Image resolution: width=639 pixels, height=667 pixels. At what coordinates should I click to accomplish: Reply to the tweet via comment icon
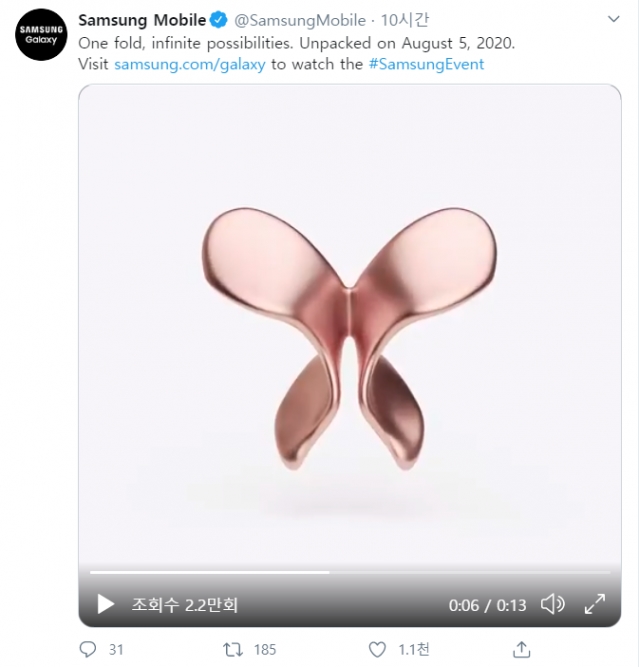[87, 649]
